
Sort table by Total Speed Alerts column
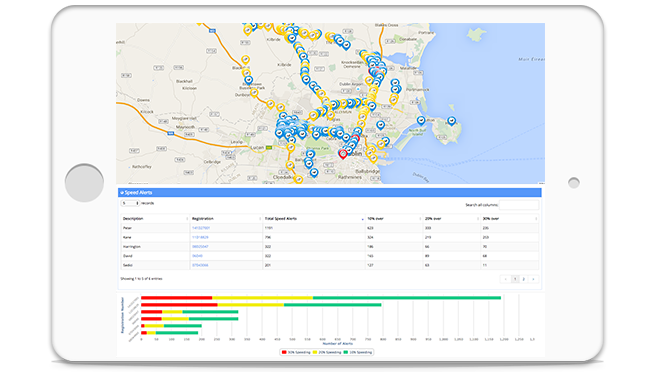click(314, 219)
